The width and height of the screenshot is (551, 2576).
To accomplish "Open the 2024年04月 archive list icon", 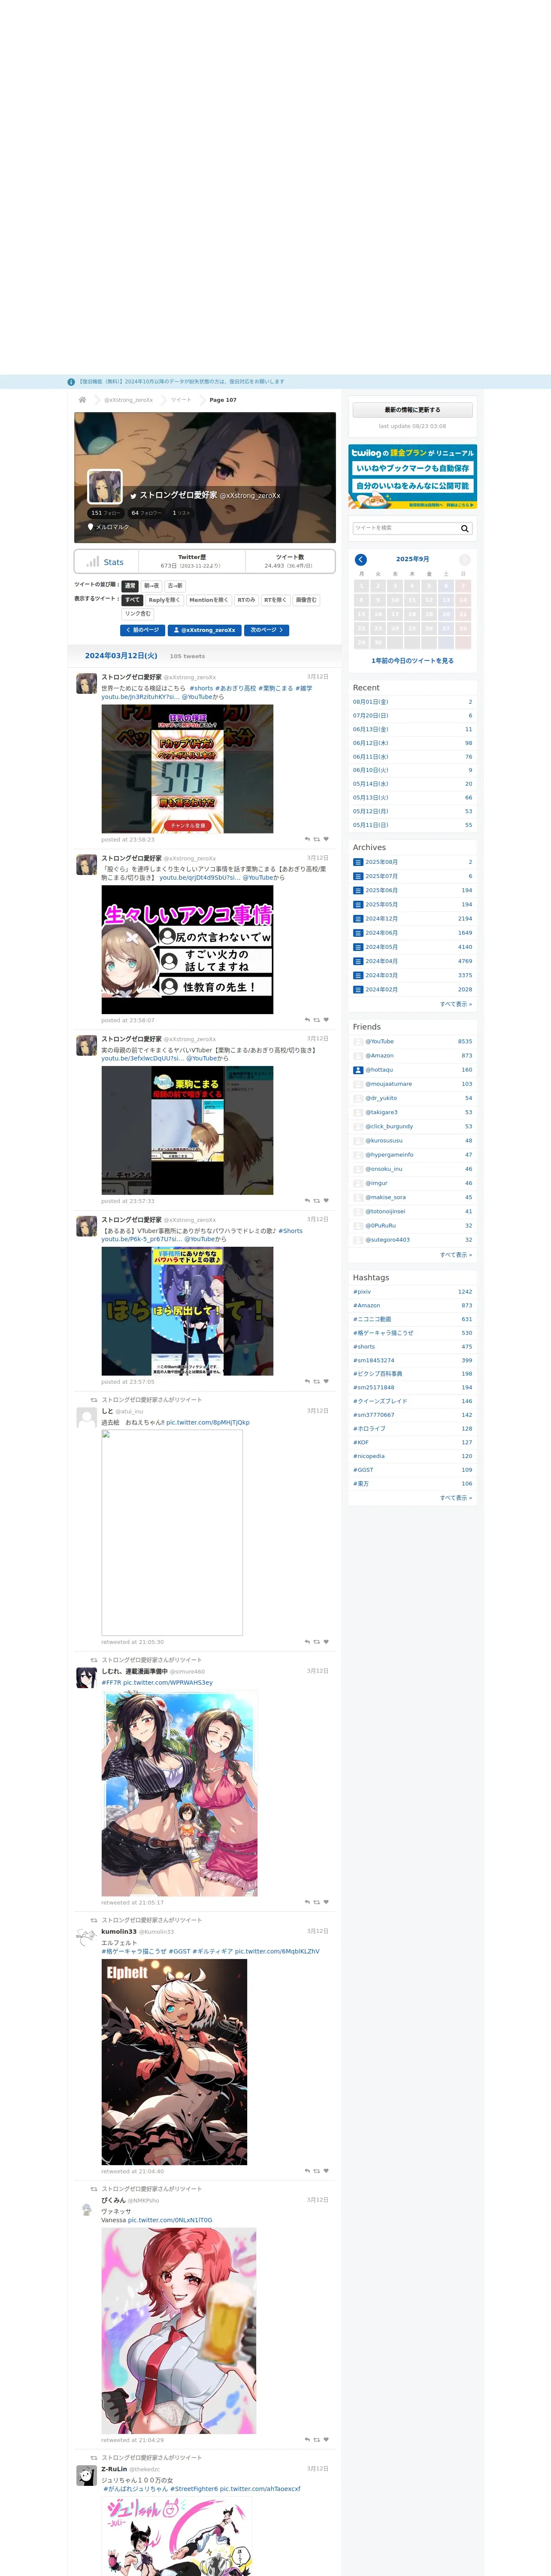I will click(358, 961).
